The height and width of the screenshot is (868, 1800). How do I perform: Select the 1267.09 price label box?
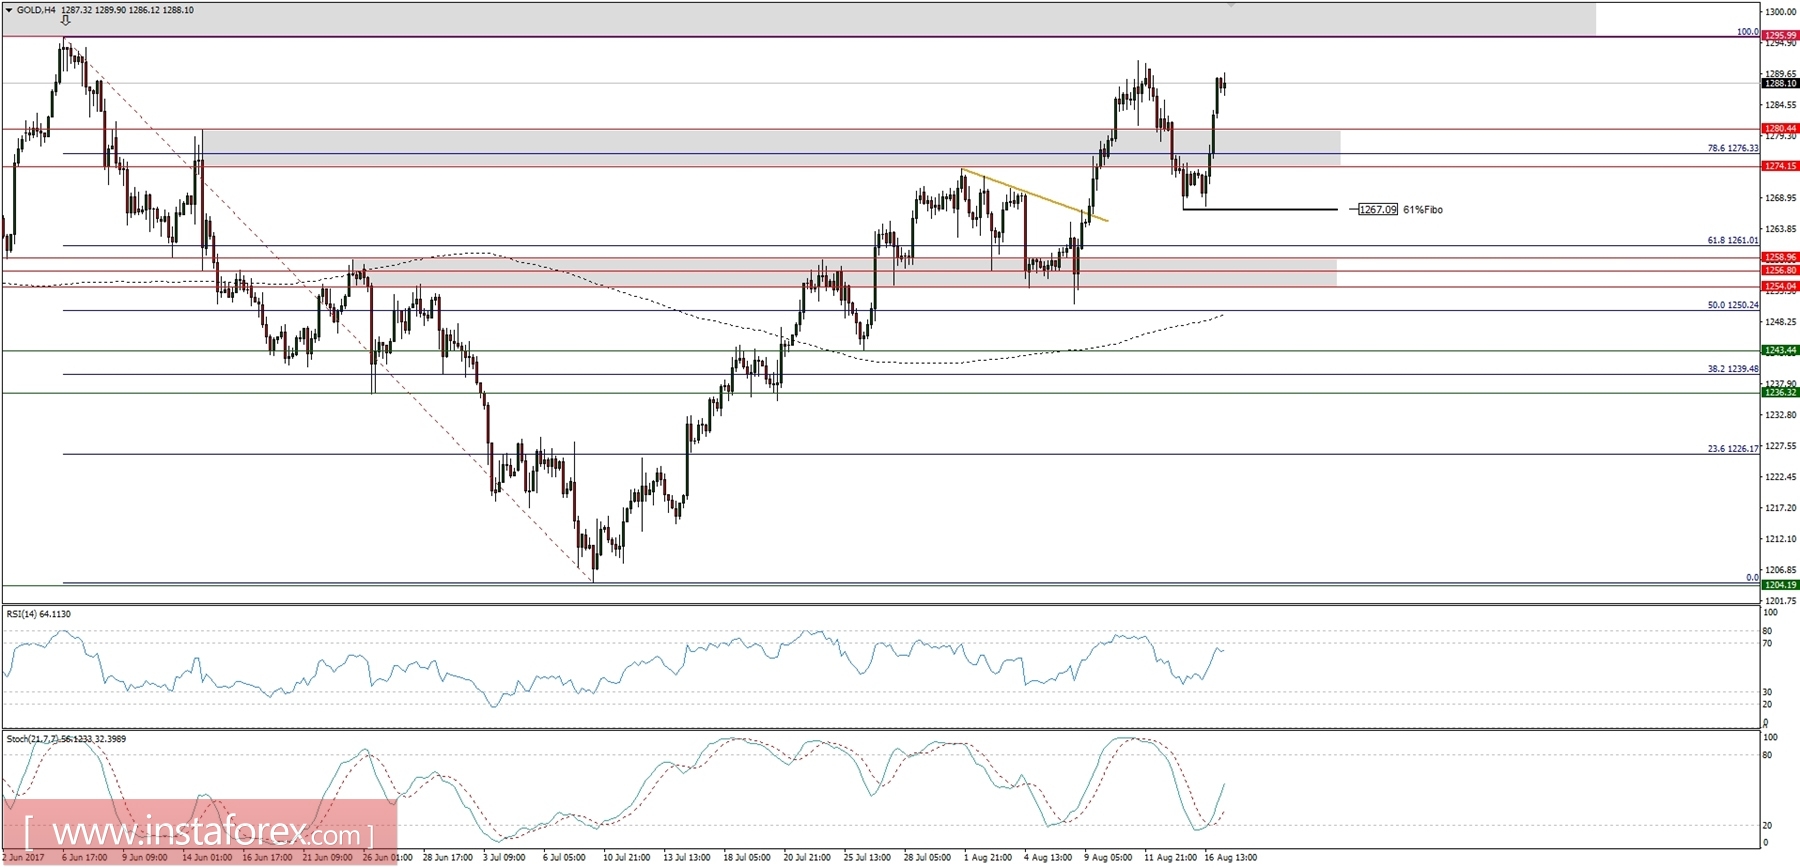(x=1378, y=210)
